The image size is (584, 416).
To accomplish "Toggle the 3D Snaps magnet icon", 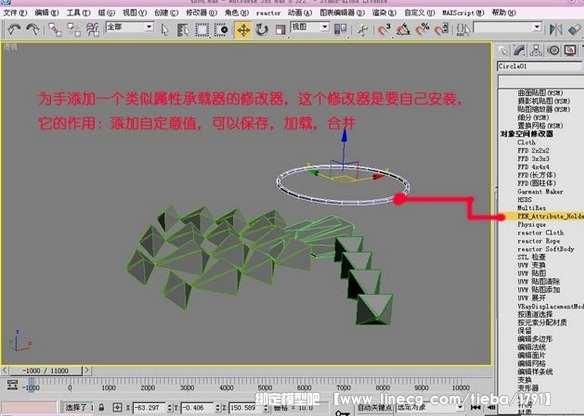I will point(384,30).
